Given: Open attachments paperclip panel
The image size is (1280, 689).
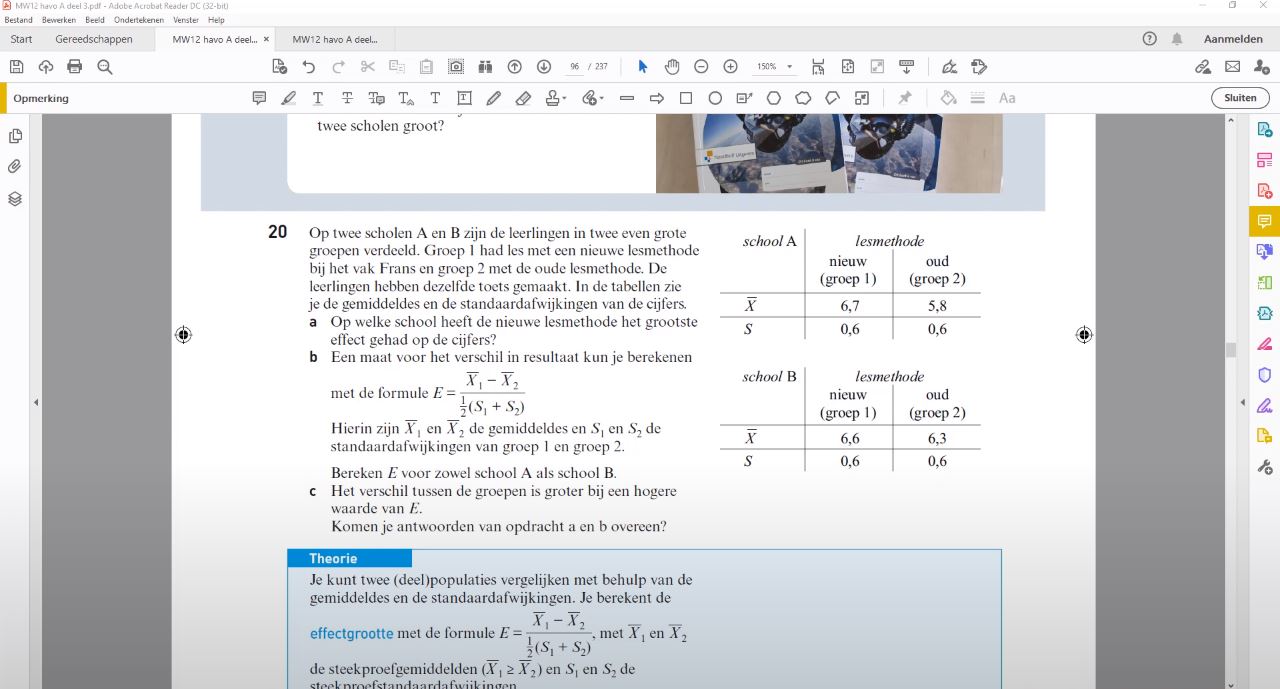Looking at the screenshot, I should point(15,167).
